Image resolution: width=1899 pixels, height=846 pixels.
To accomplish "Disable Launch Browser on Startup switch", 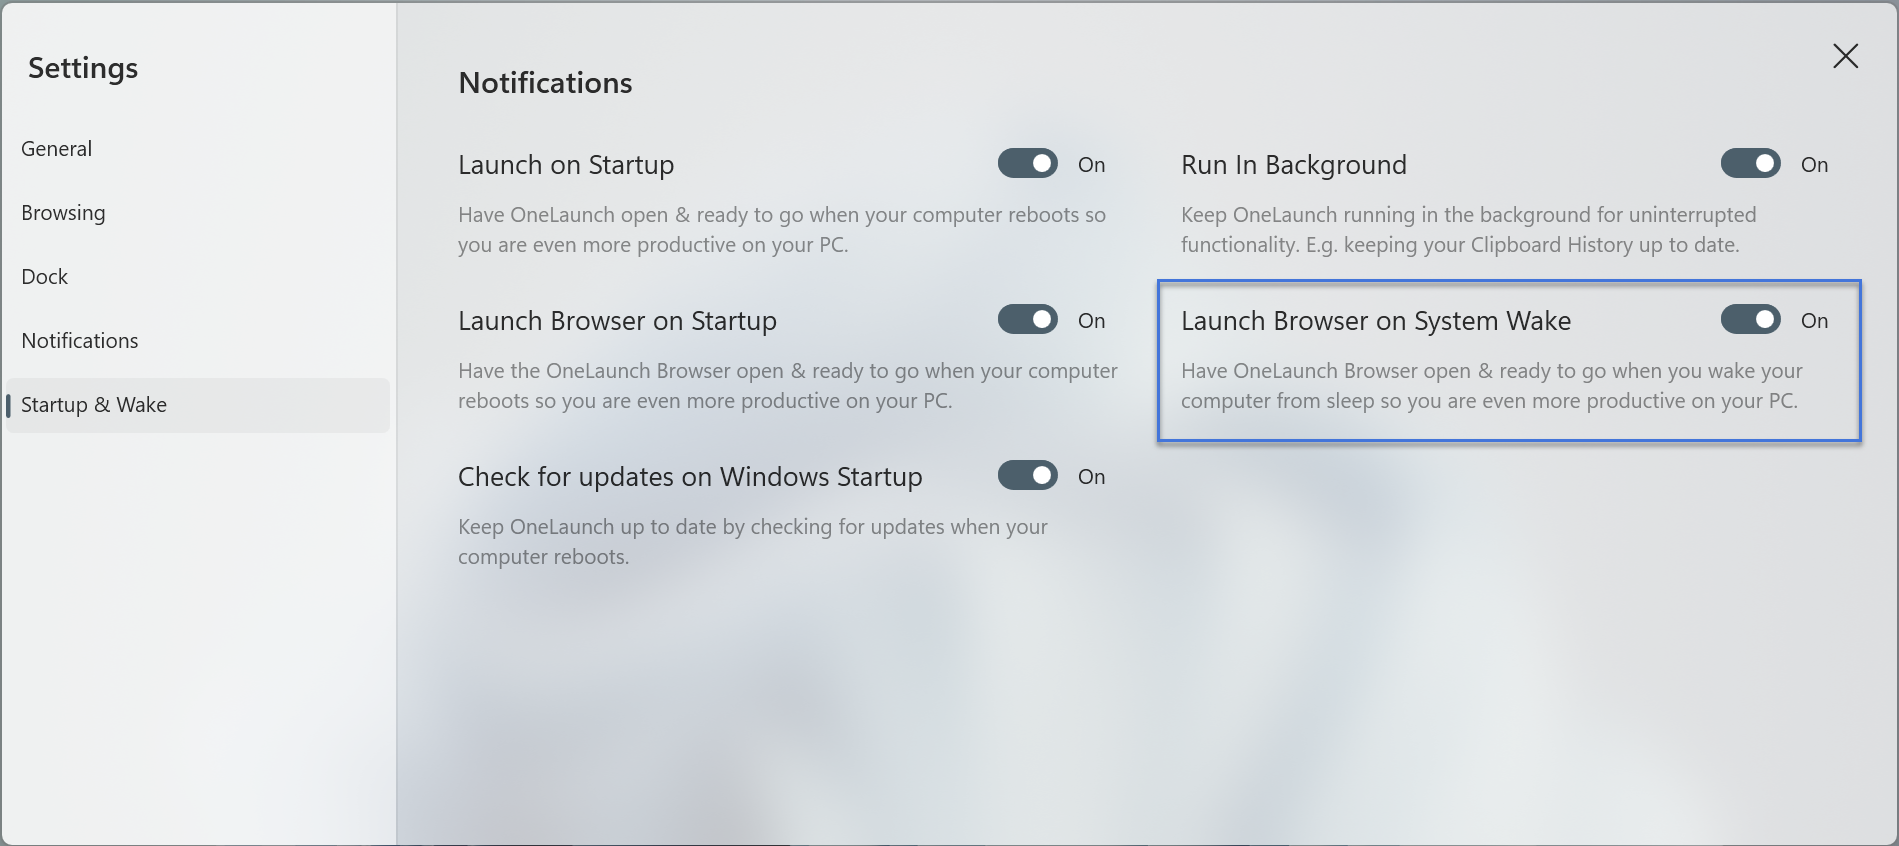I will coord(1027,319).
